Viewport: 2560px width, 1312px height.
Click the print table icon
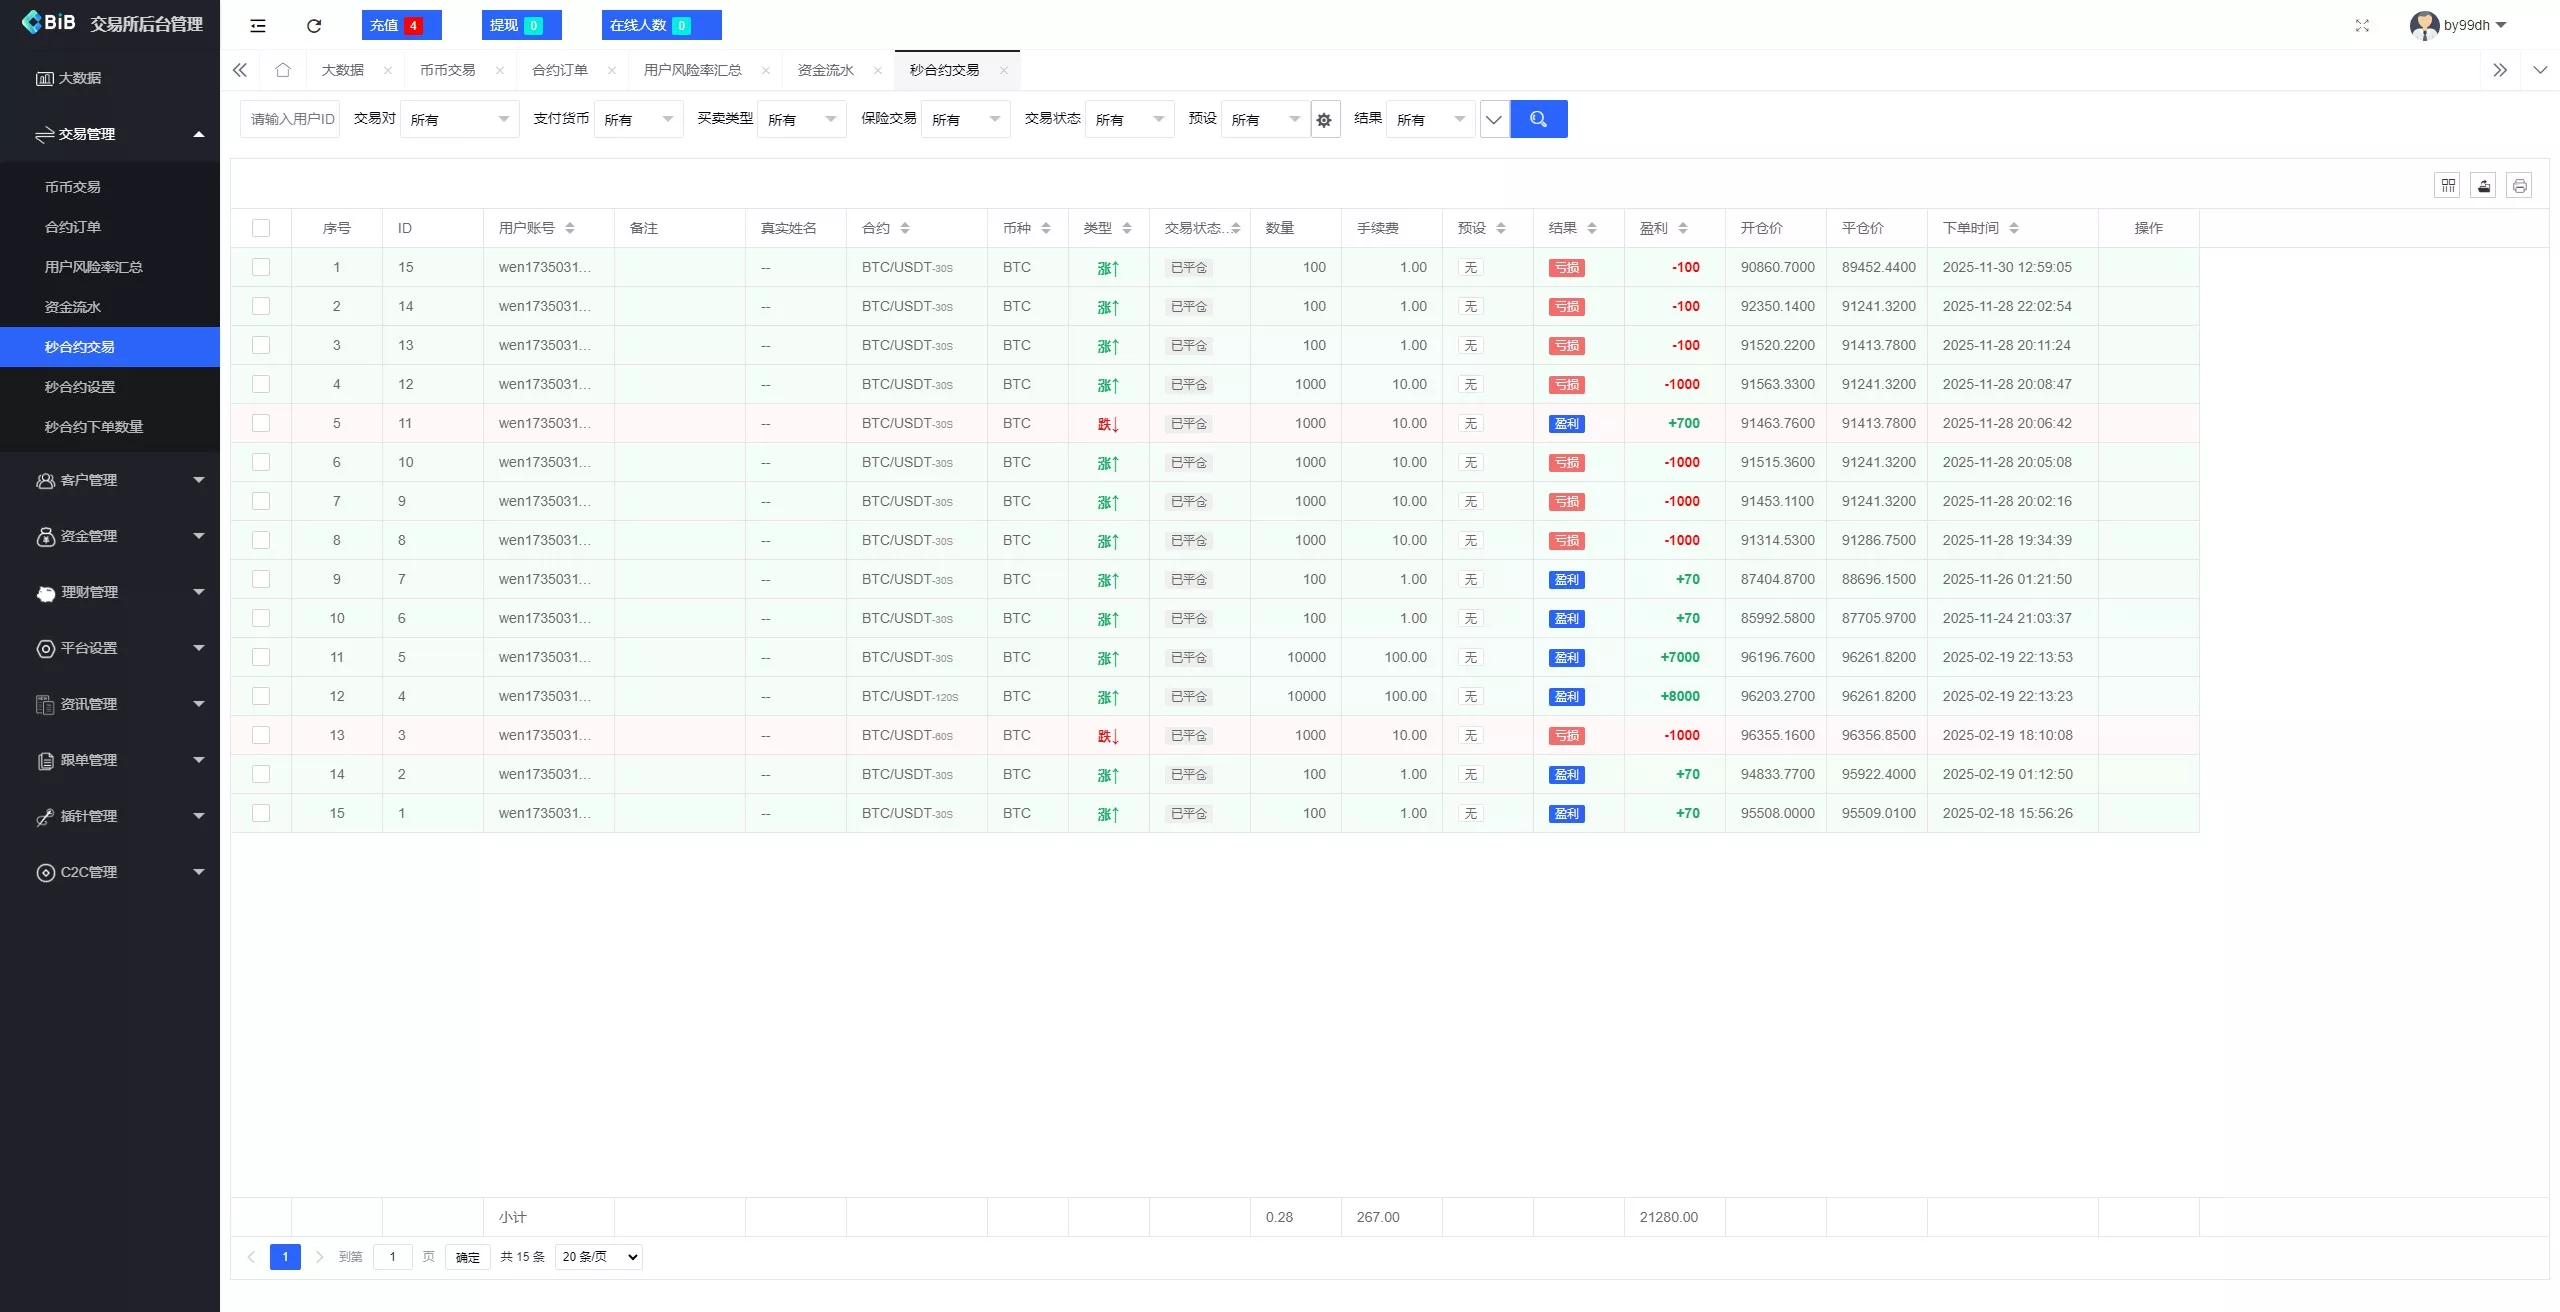click(x=2519, y=186)
